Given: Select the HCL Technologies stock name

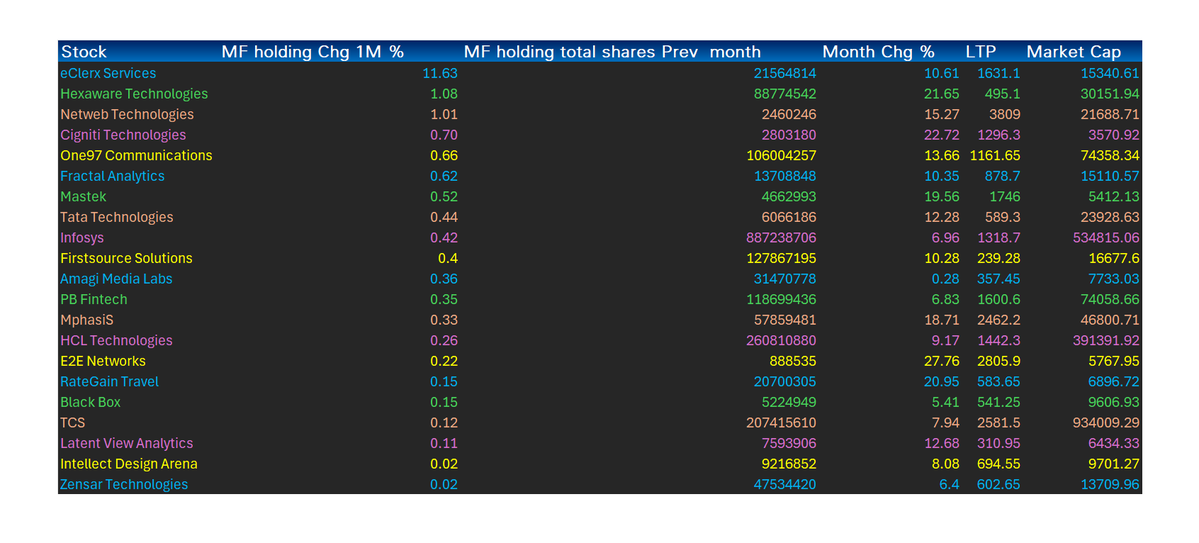Looking at the screenshot, I should (x=116, y=341).
